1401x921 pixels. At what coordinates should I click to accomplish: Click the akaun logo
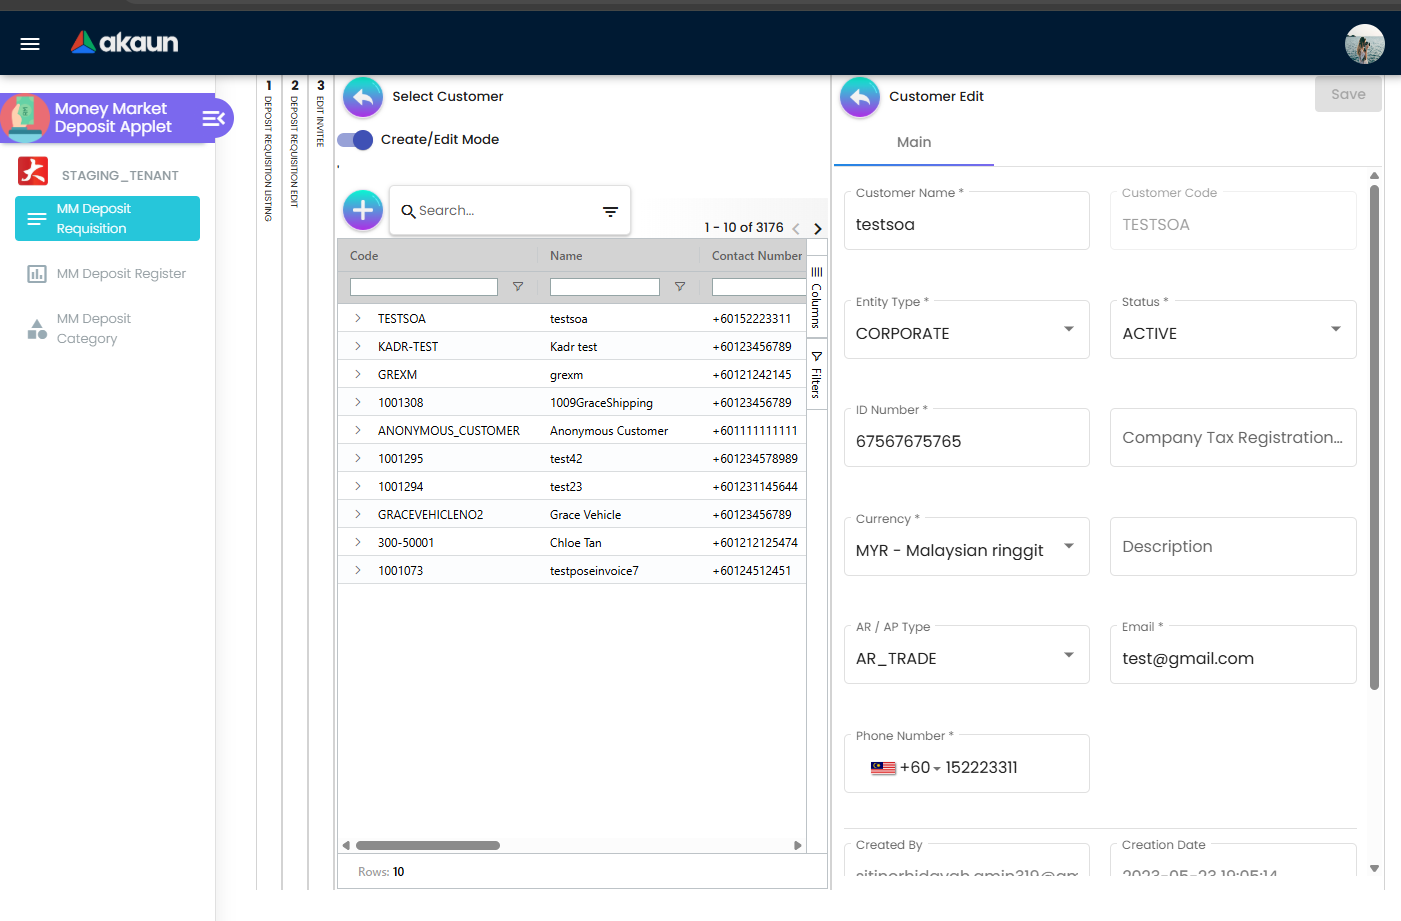pyautogui.click(x=123, y=43)
